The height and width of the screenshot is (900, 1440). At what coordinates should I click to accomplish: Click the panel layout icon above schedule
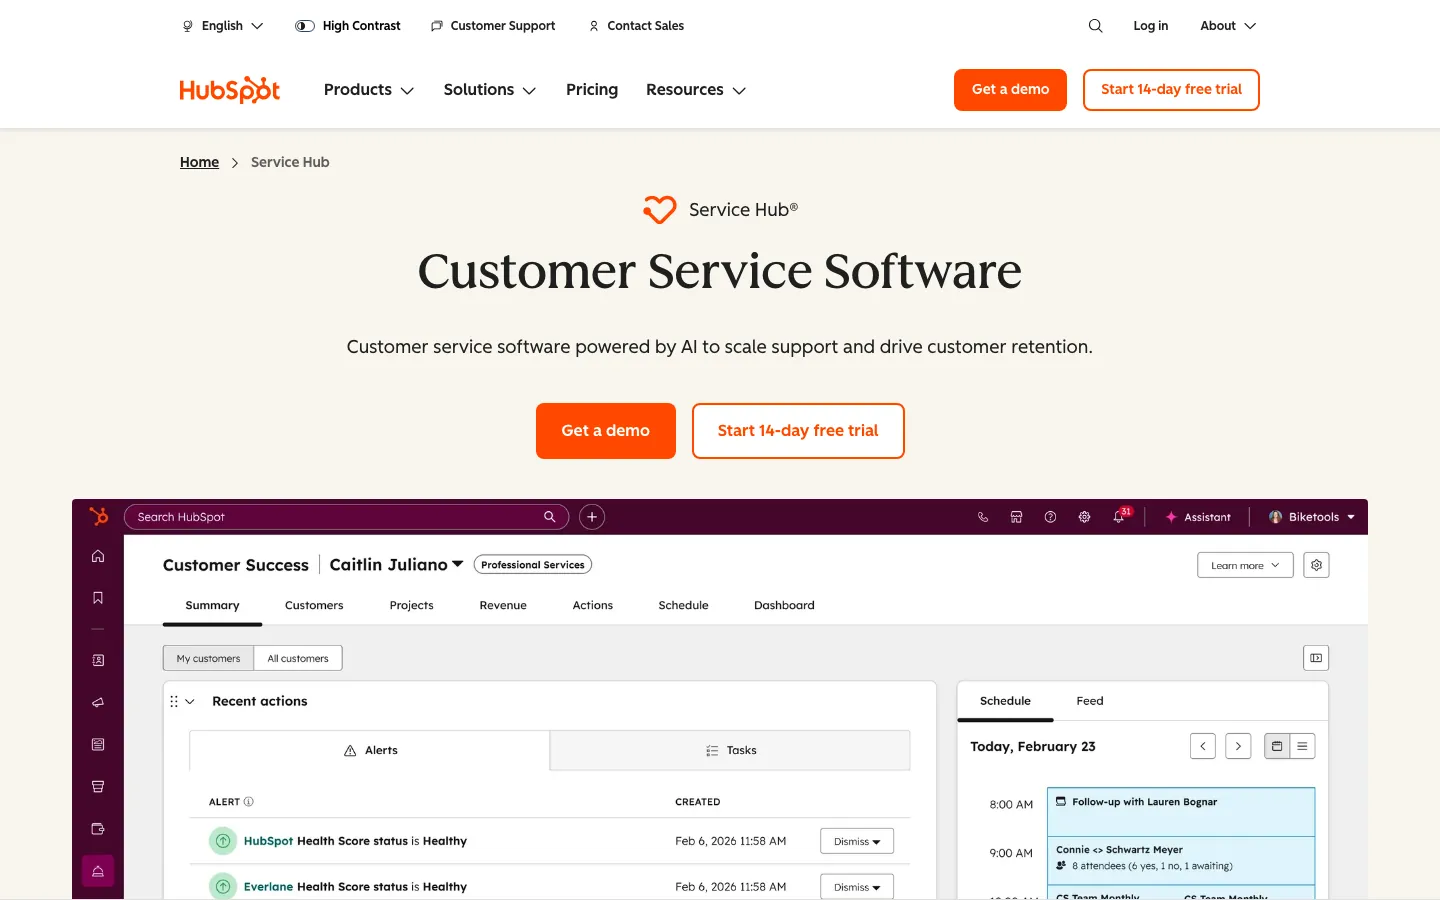[1316, 658]
